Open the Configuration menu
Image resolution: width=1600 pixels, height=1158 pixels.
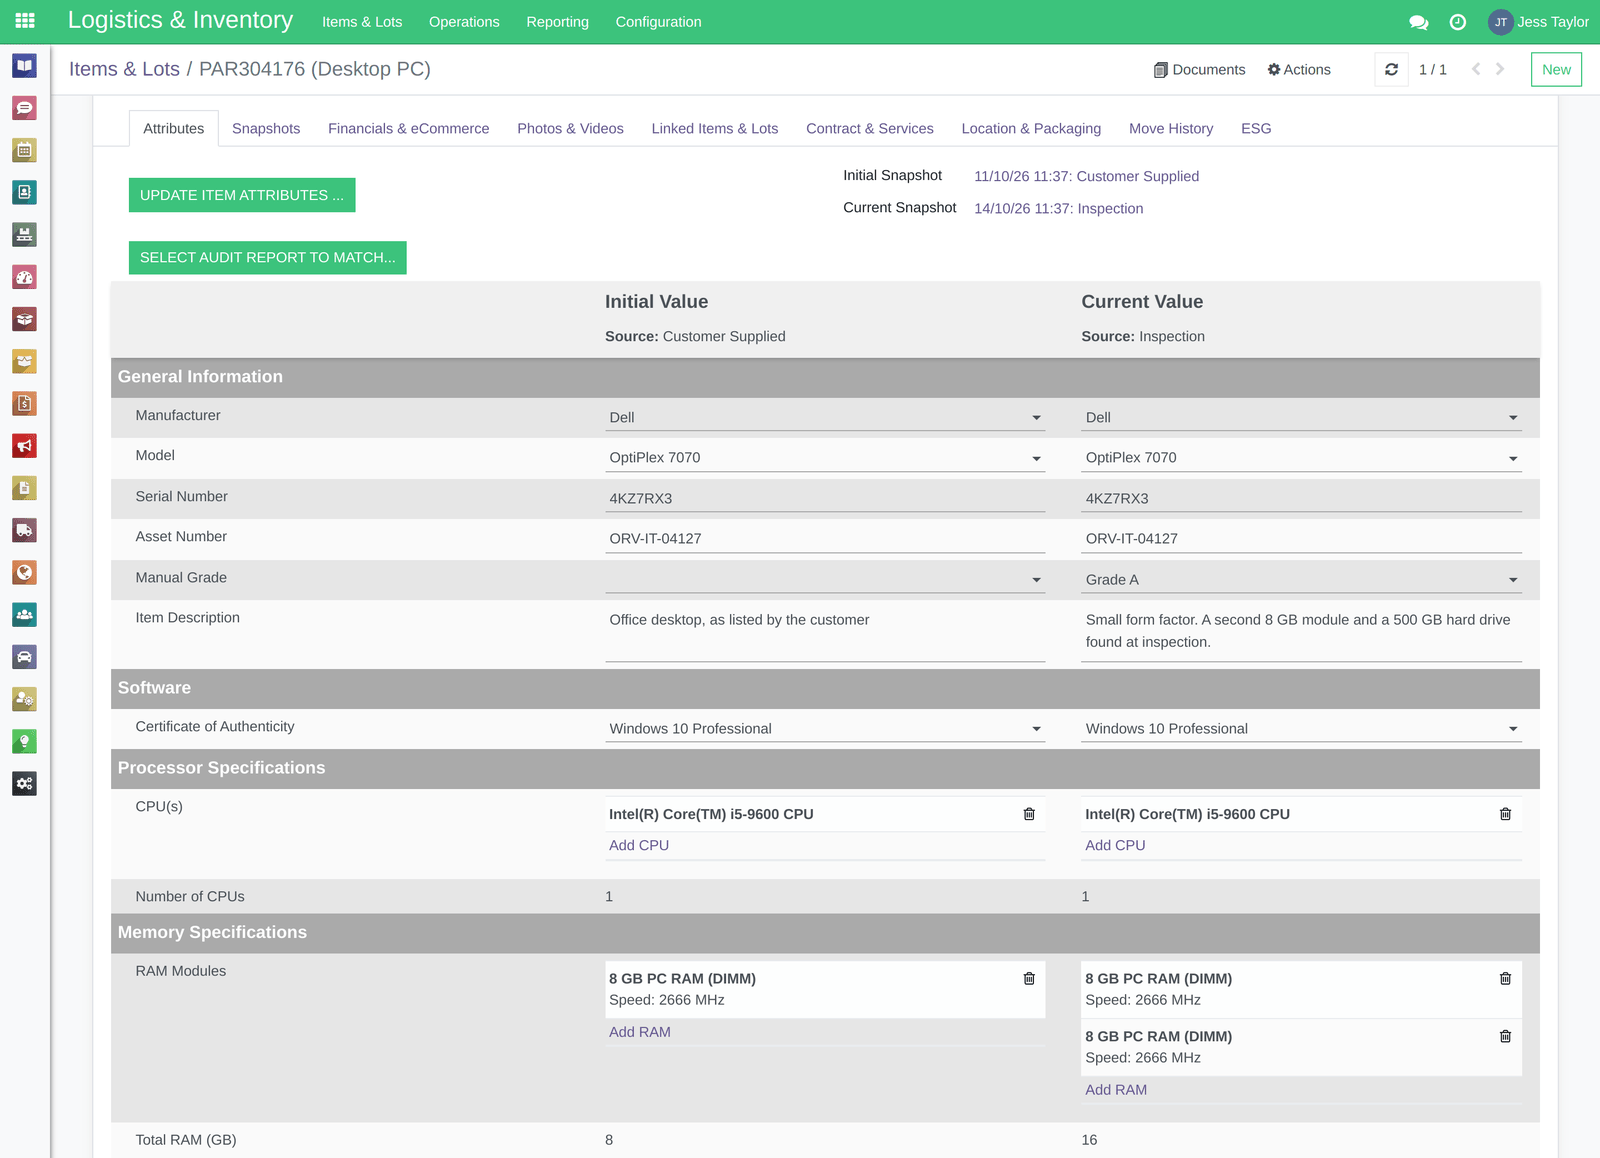tap(658, 22)
